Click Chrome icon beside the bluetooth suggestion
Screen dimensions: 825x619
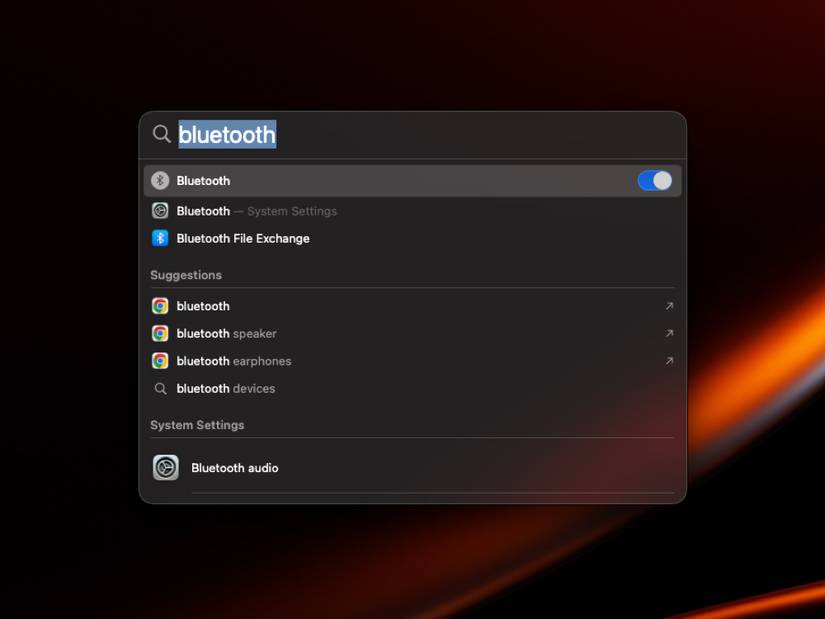point(160,306)
